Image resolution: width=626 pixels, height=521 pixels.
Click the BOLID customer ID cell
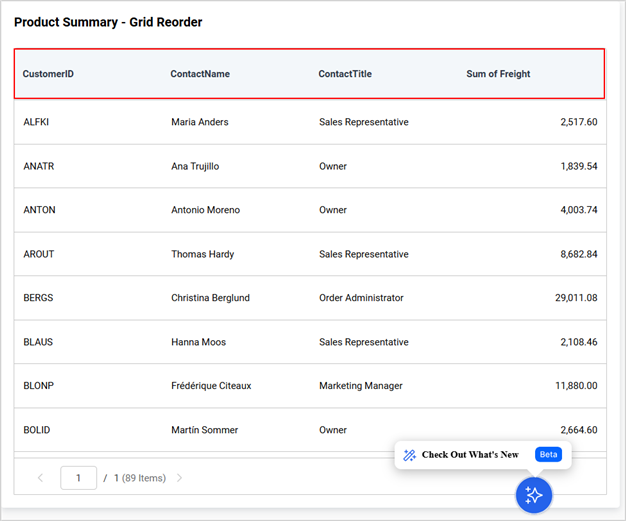click(37, 430)
